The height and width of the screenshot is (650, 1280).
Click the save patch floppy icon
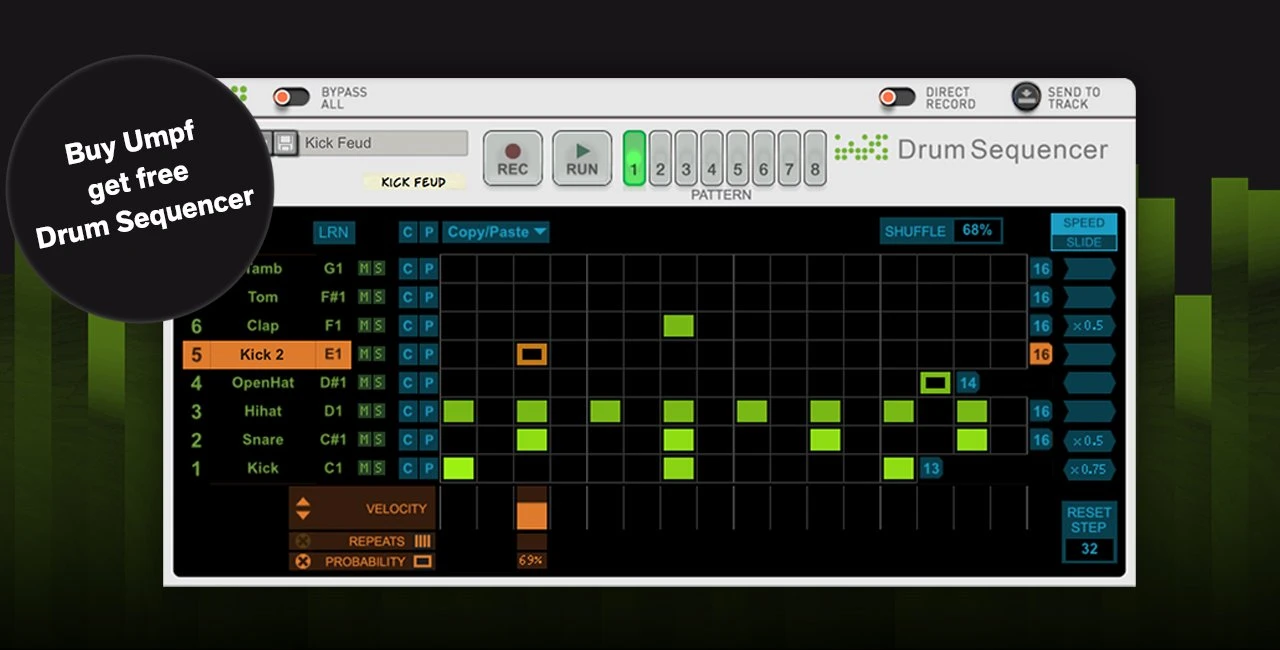(285, 144)
